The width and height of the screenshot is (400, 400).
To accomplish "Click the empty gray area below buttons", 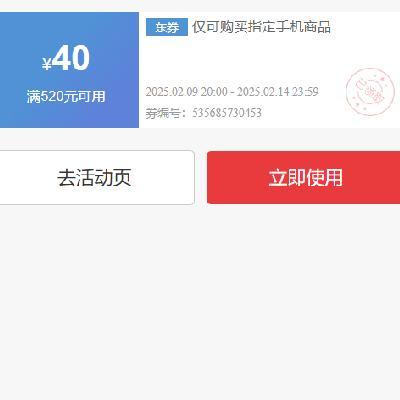I will (x=200, y=300).
